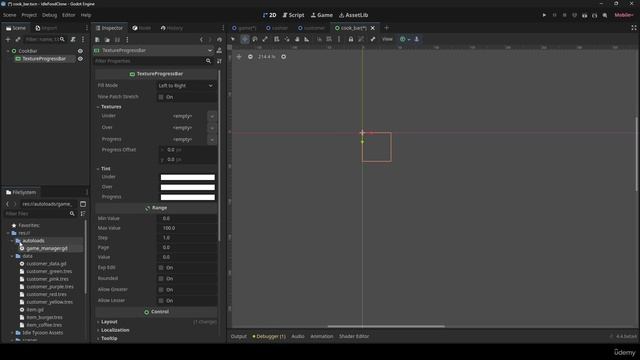Expand the Layout section
Viewport: 640px width, 360px height.
coord(109,322)
